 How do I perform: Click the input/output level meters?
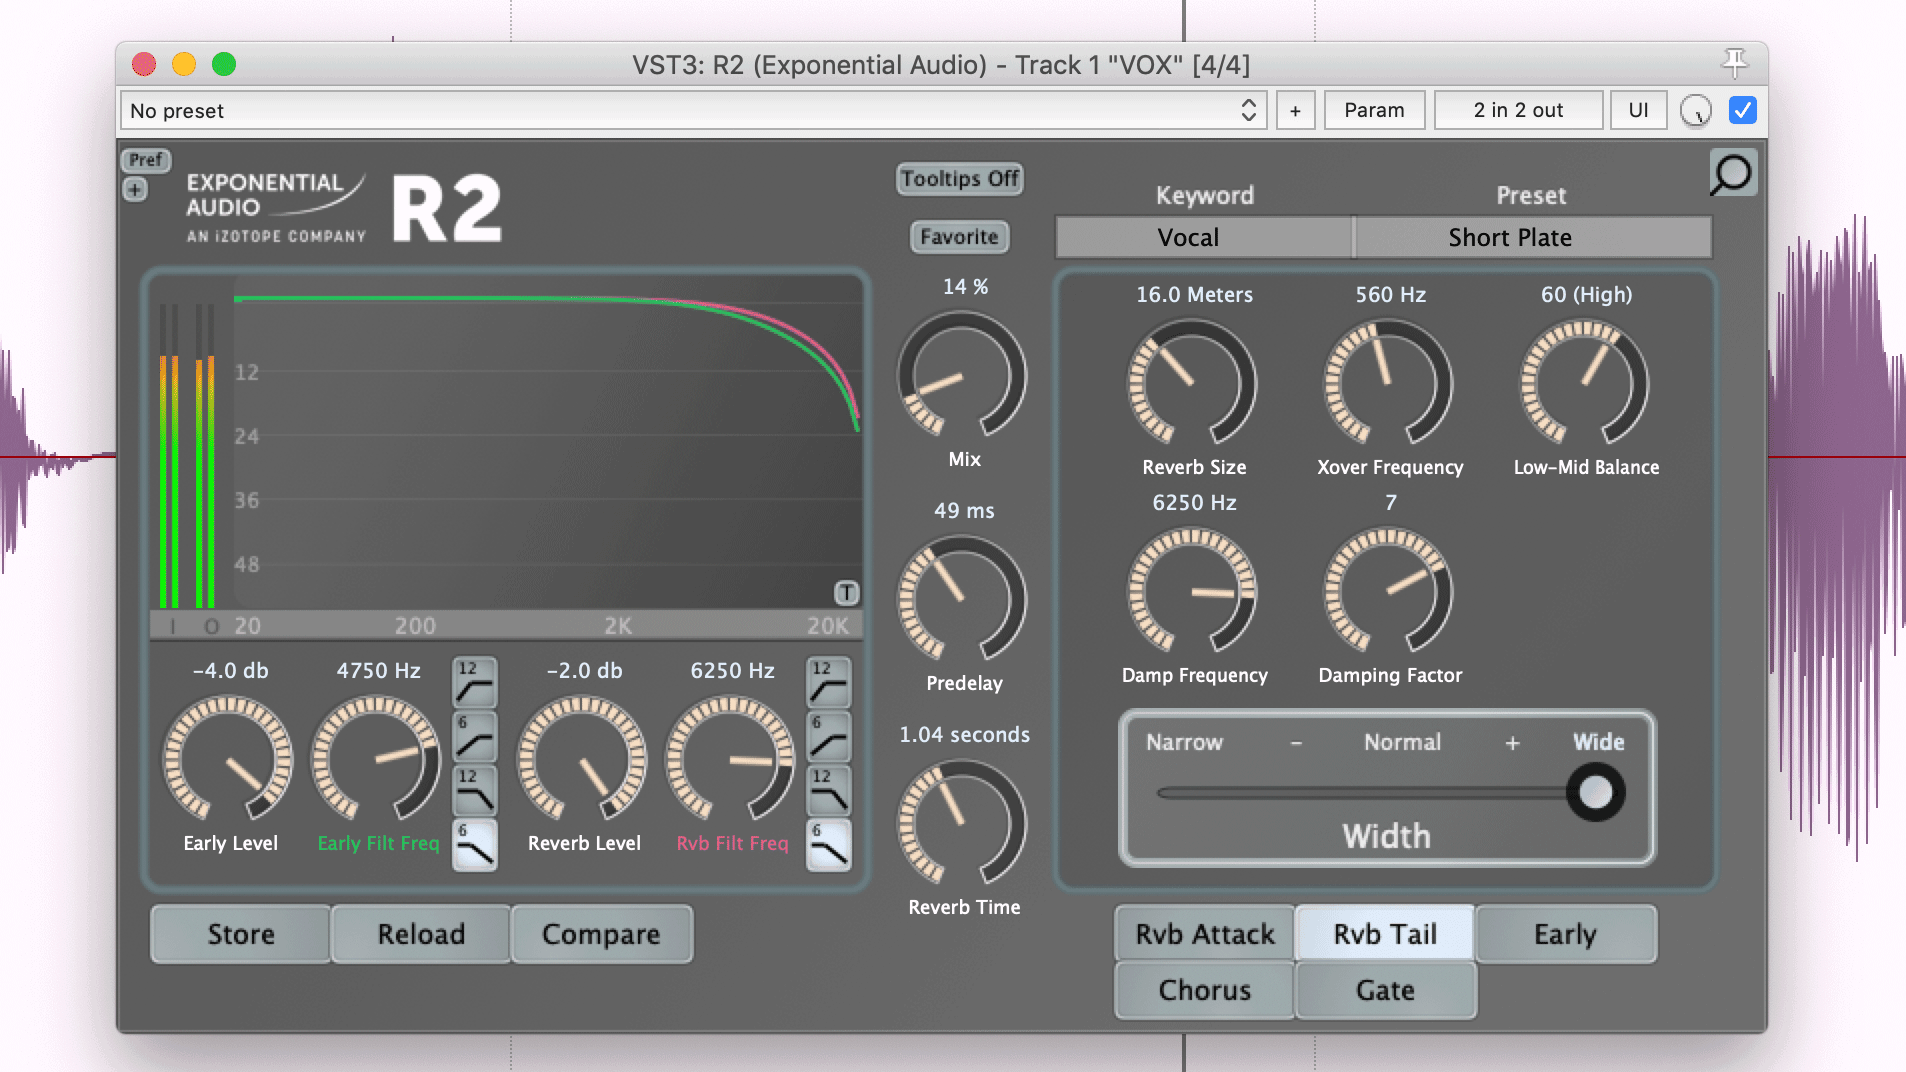(187, 455)
